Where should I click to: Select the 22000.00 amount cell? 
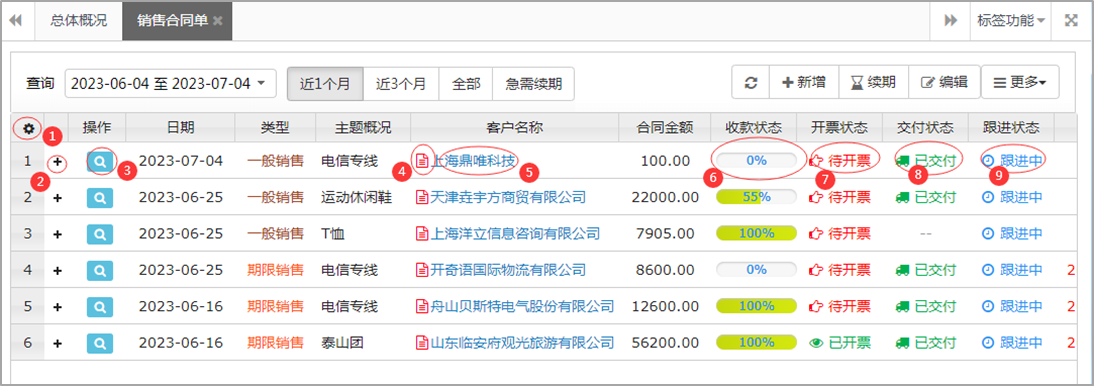point(665,198)
